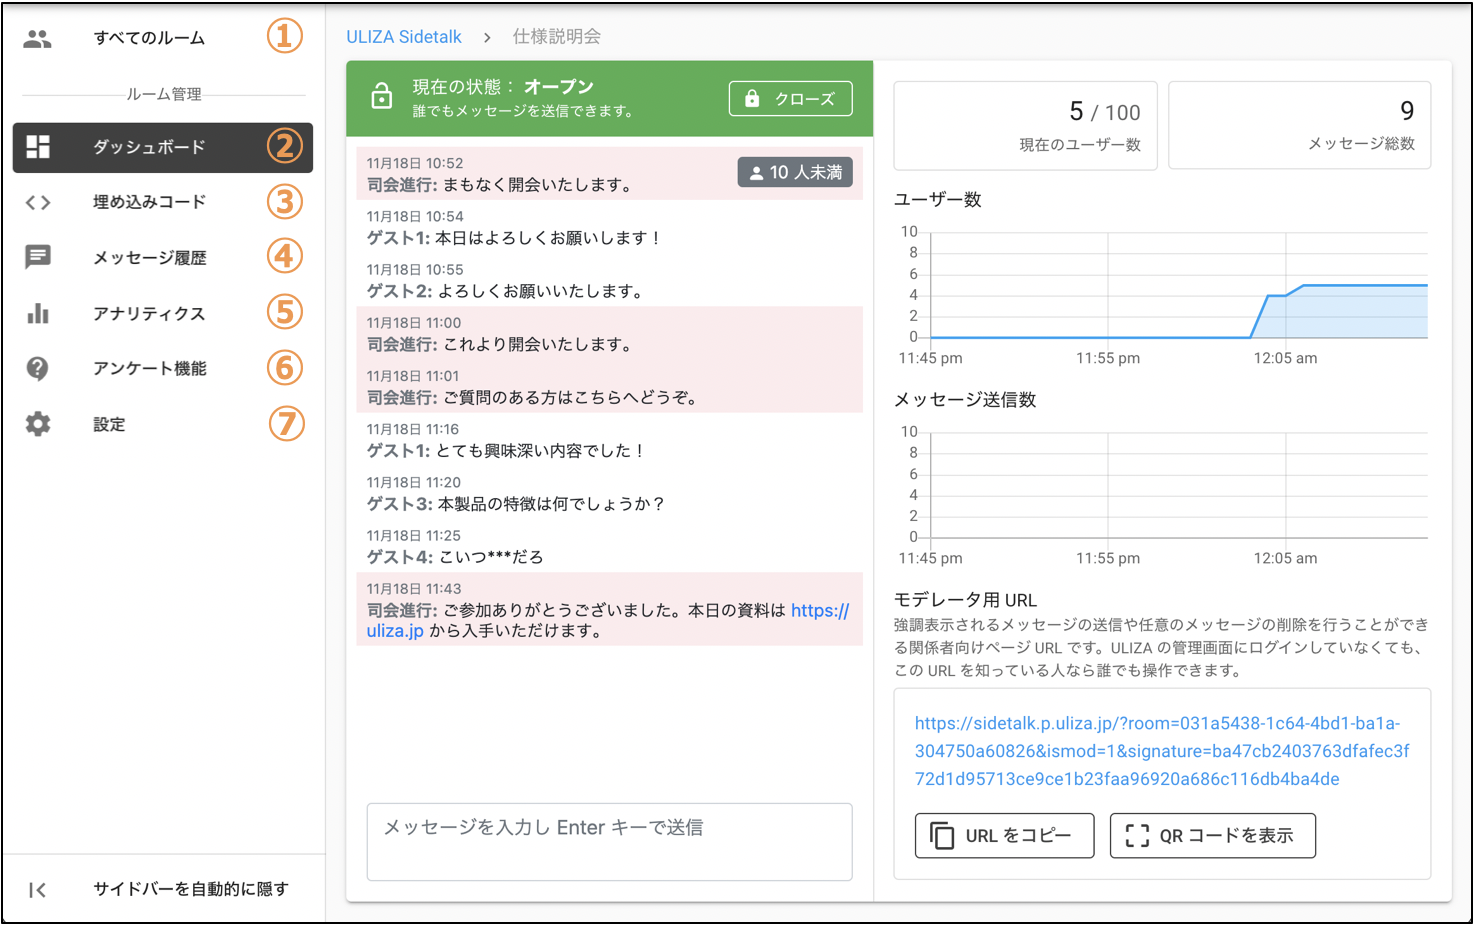The width and height of the screenshot is (1476, 926).
Task: Click the message input field
Action: (609, 842)
